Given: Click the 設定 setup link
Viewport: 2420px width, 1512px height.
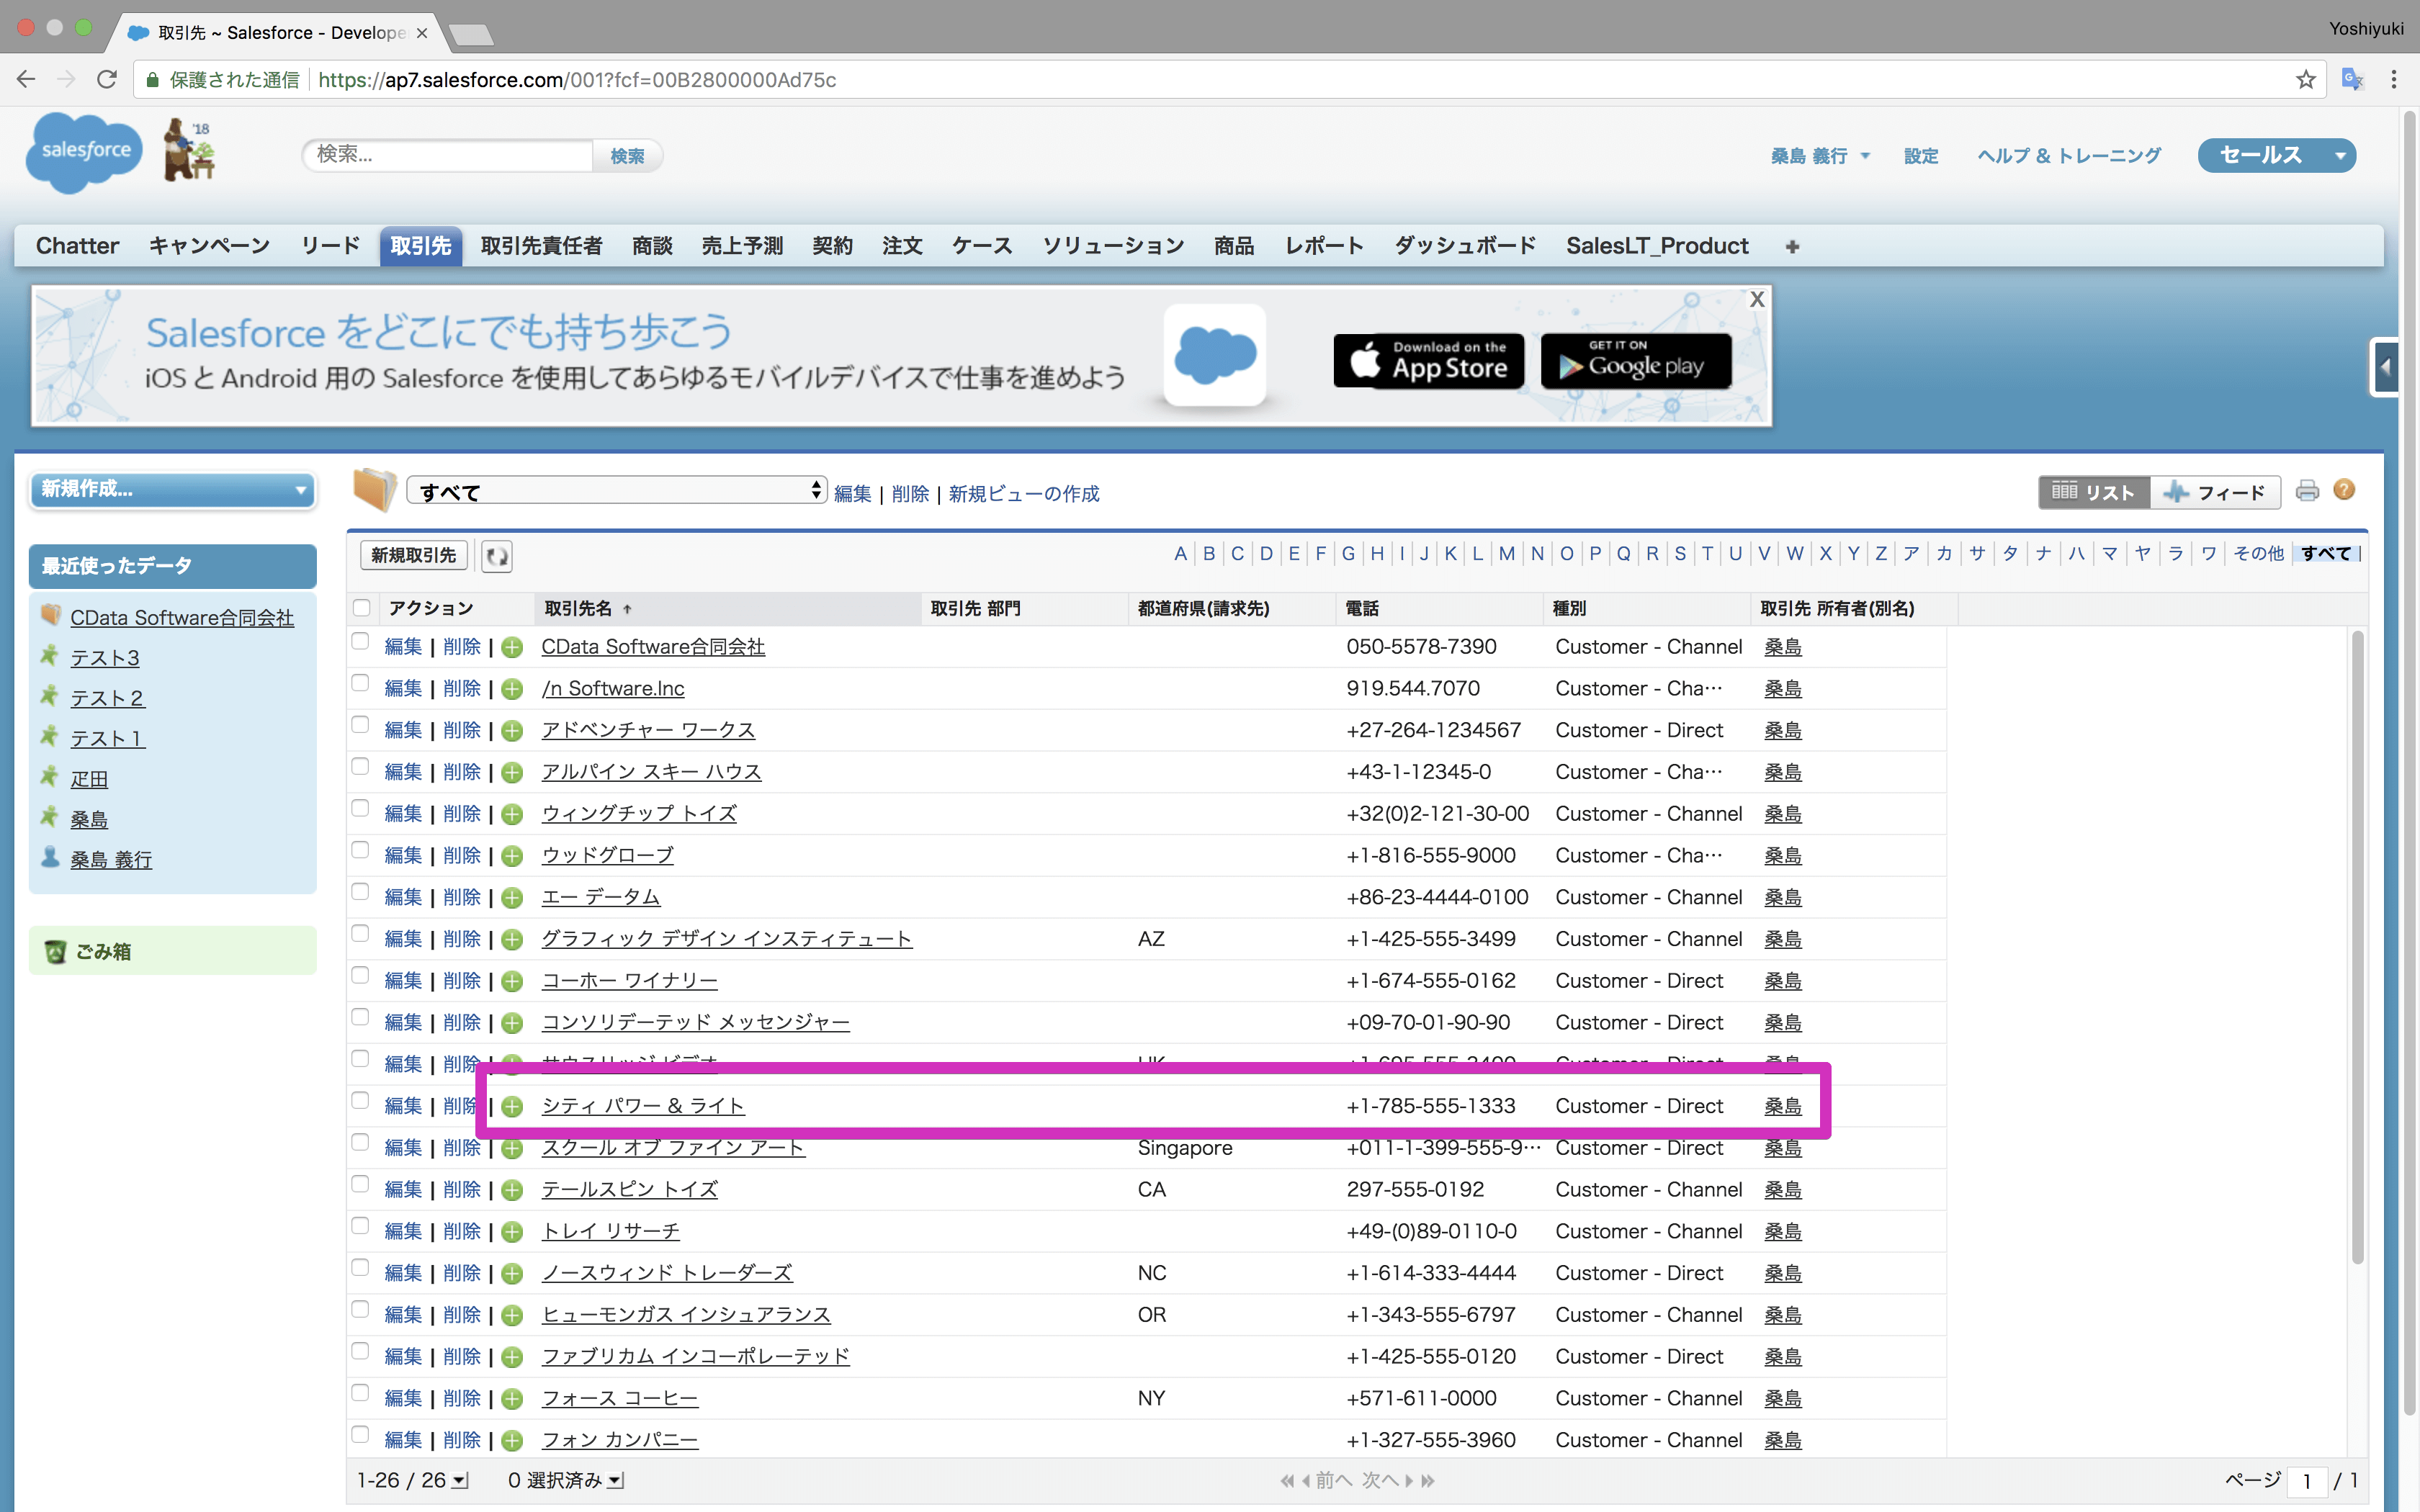Looking at the screenshot, I should (x=1920, y=156).
